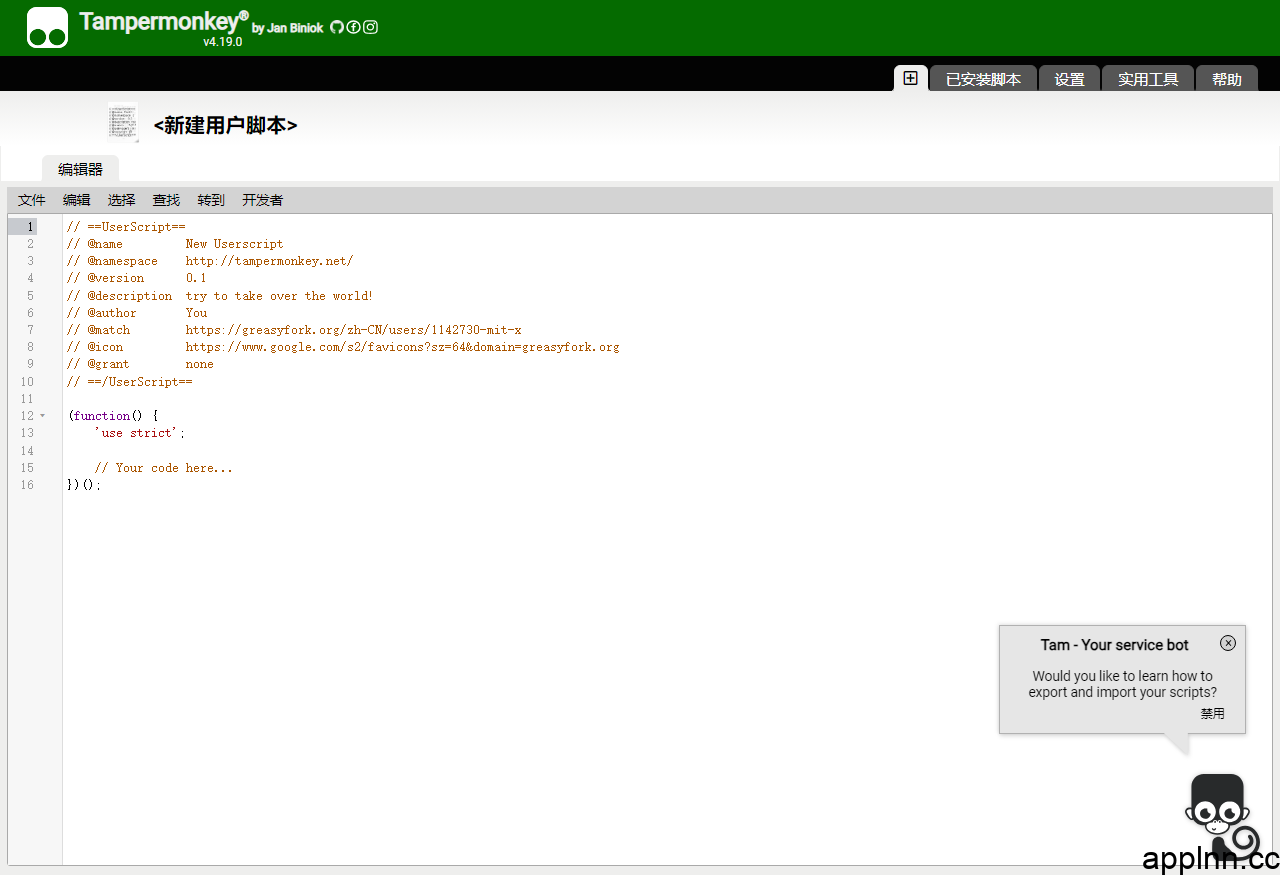Close the Tam service bot popup
Screen dimensions: 1280x875
pos(1228,643)
